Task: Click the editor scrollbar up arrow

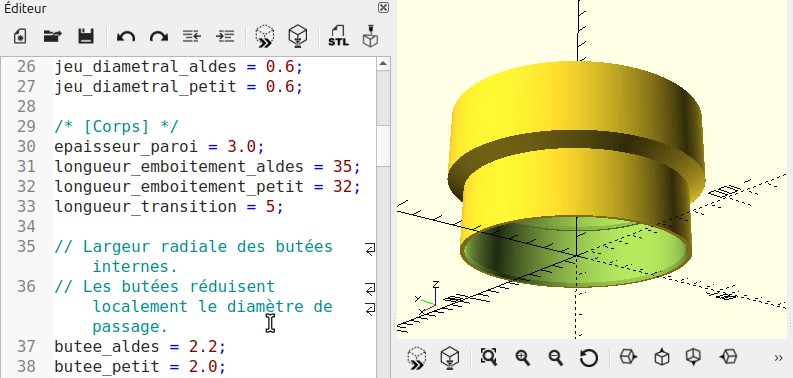Action: [383, 64]
